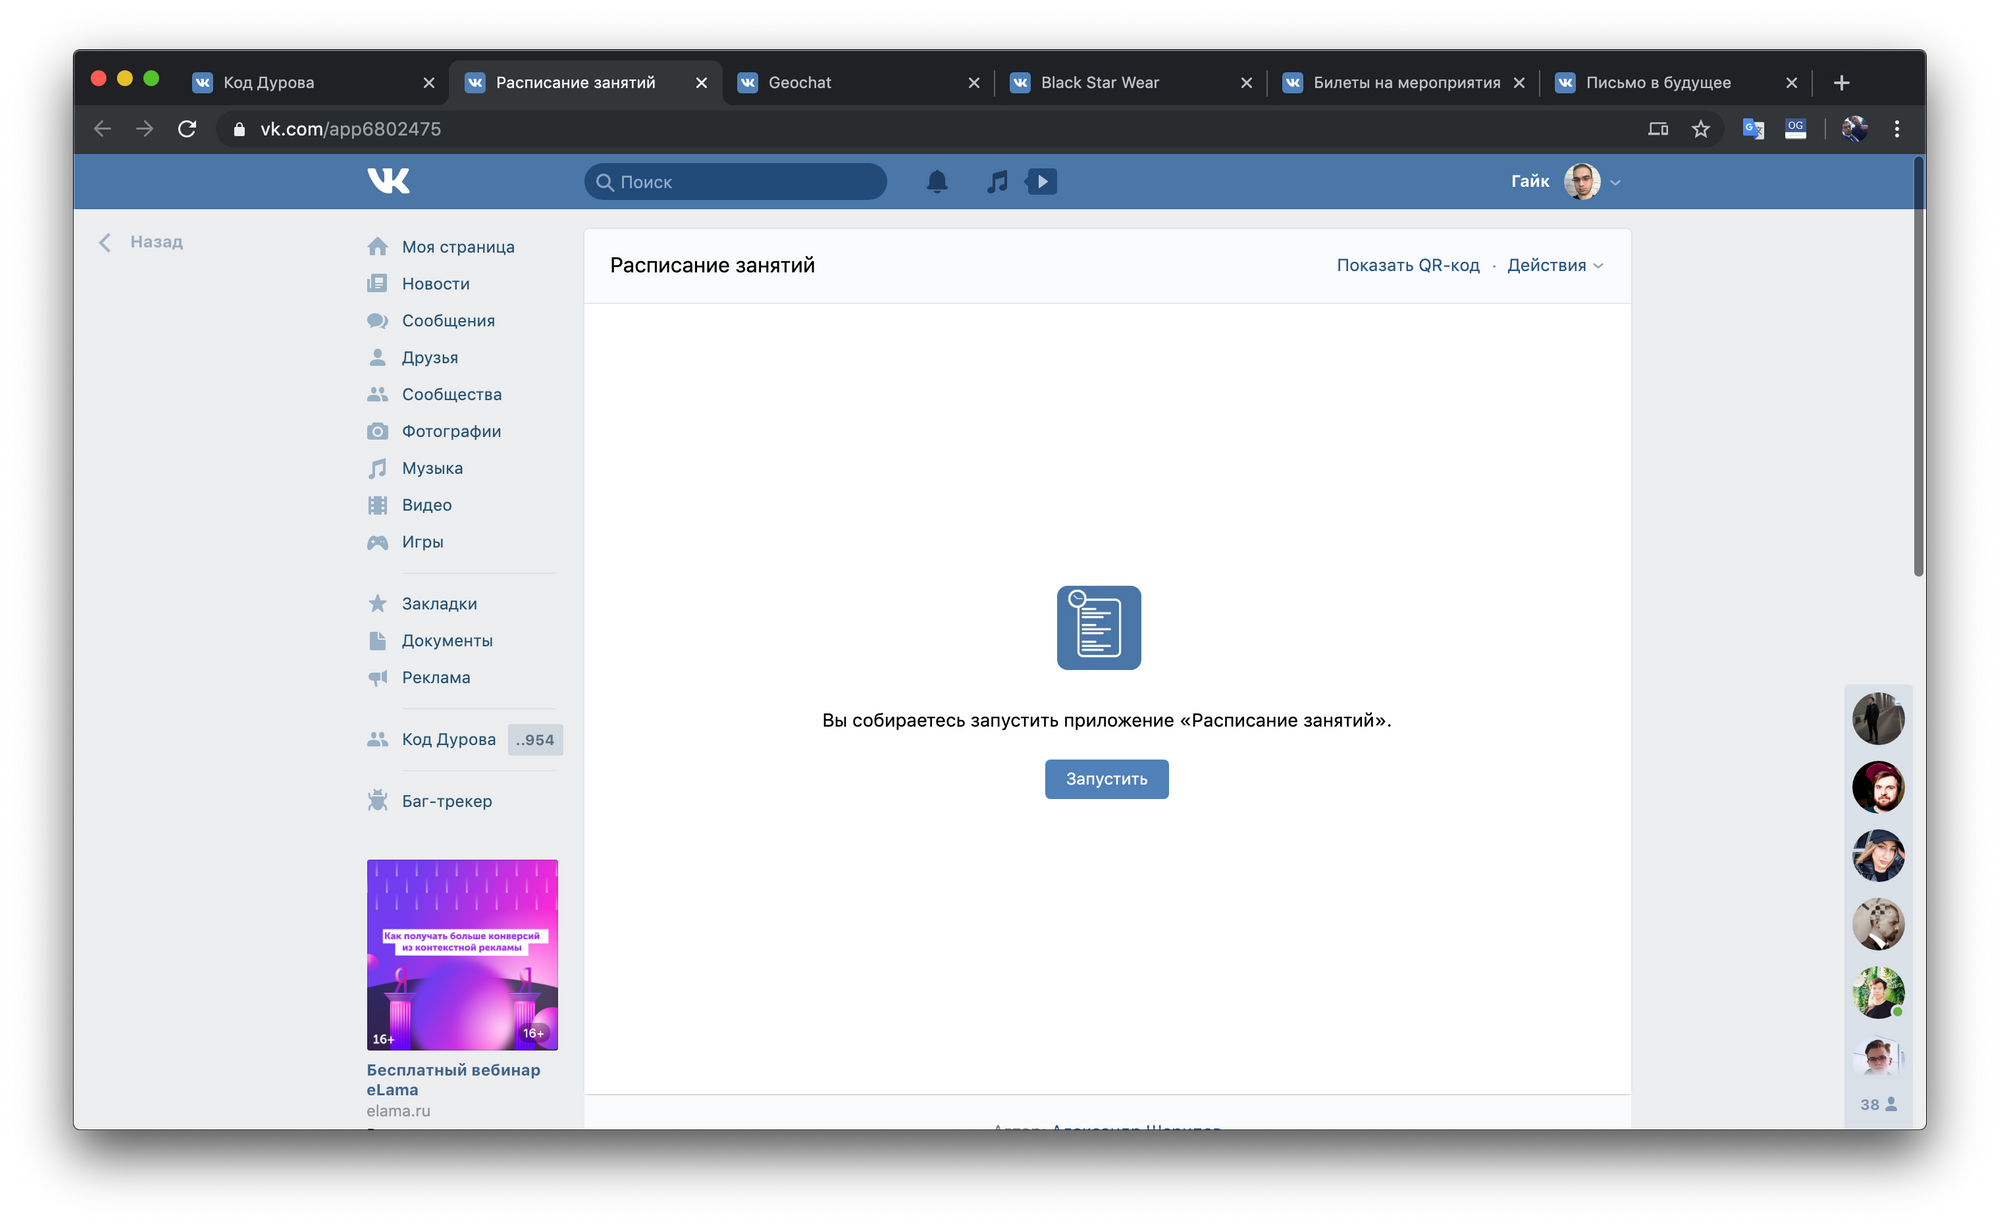The height and width of the screenshot is (1227, 2000).
Task: Bookmark page with the star icon
Action: tap(1701, 129)
